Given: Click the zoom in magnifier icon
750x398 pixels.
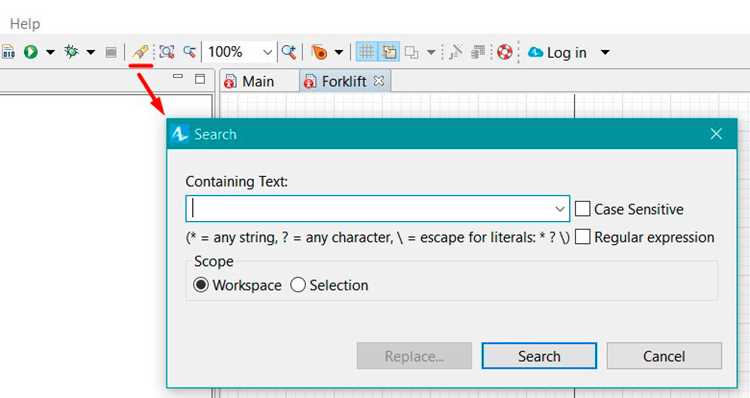Looking at the screenshot, I should click(x=288, y=52).
